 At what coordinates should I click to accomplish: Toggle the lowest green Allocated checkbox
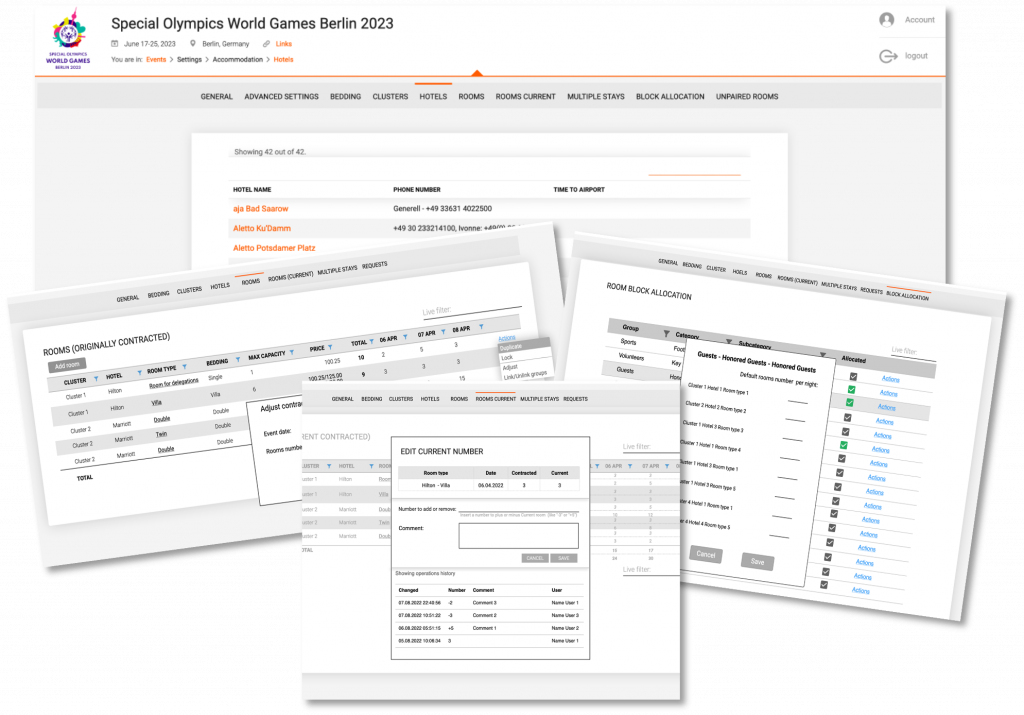[844, 445]
